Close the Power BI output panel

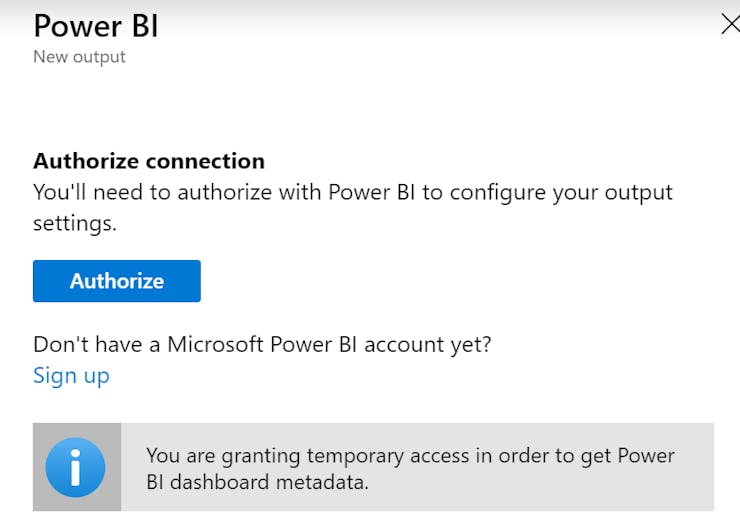tap(729, 25)
